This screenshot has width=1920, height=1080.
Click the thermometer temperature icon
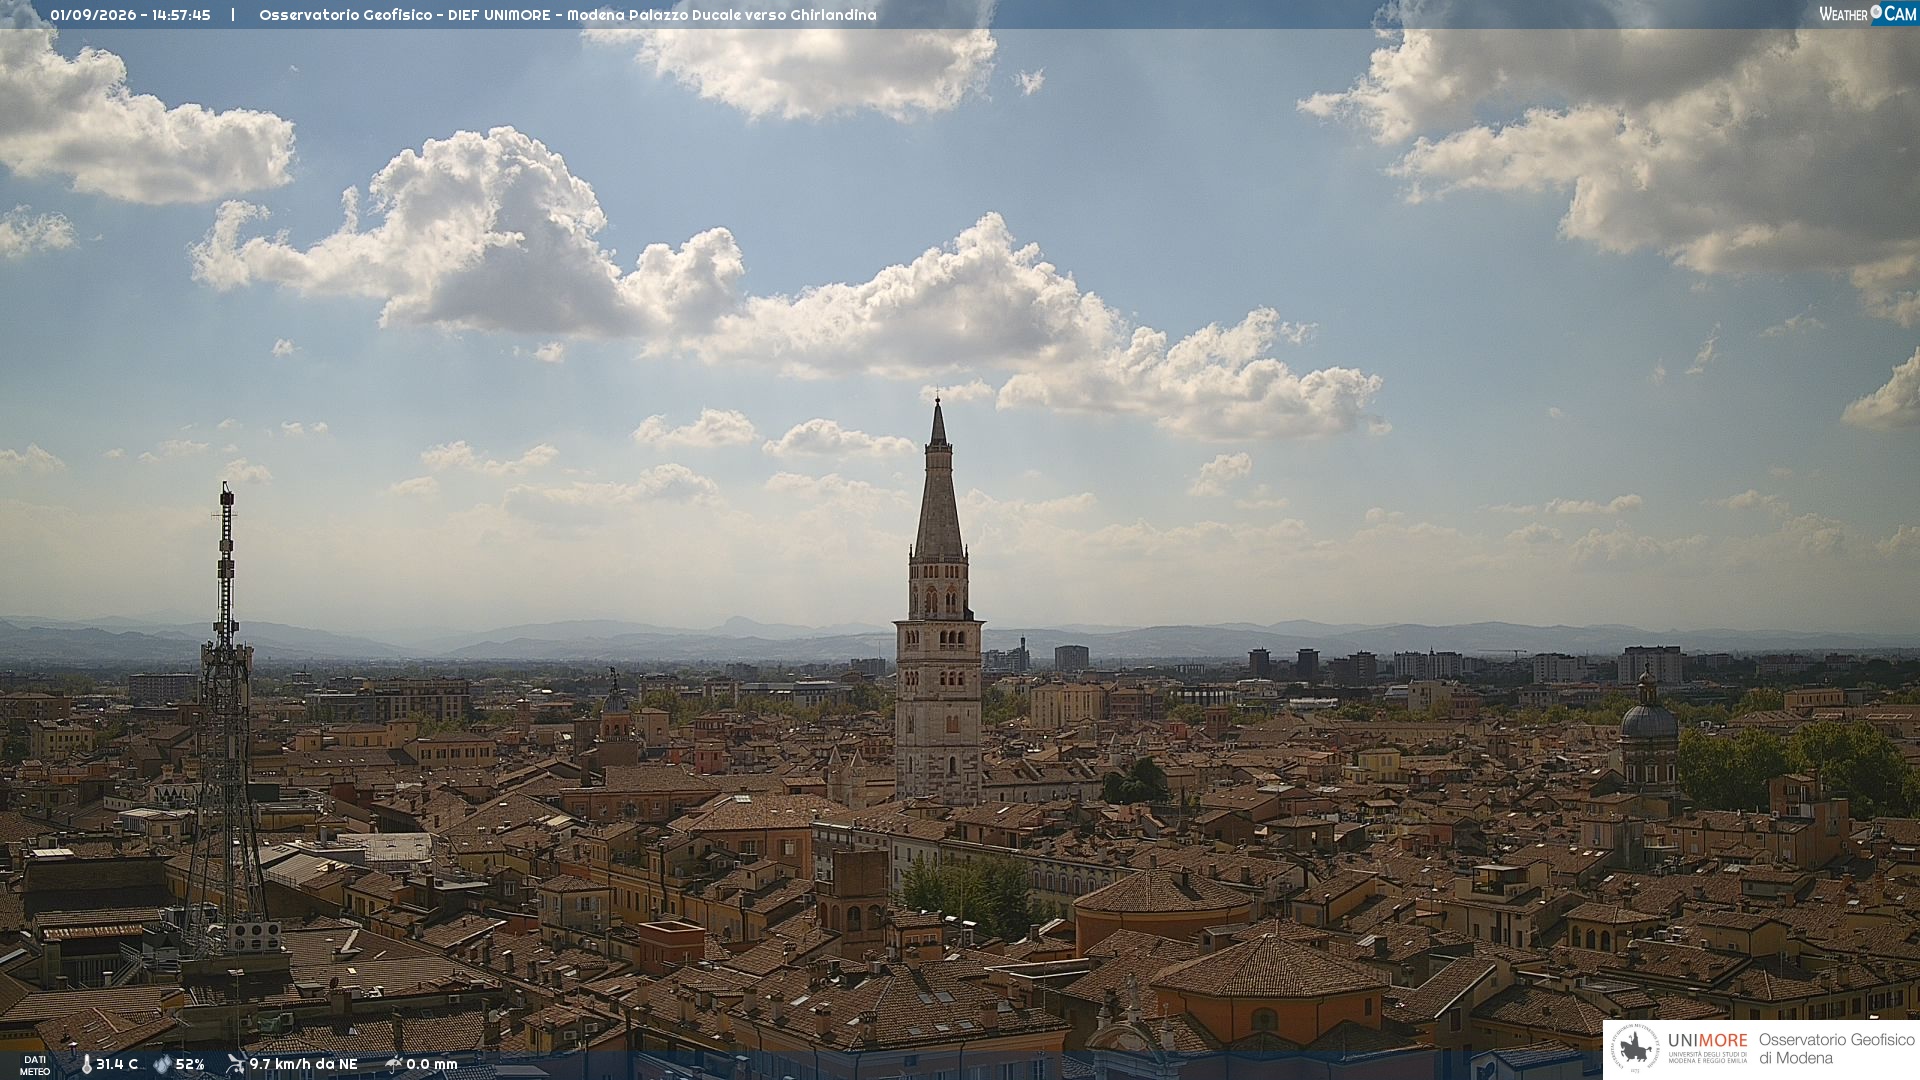pos(86,1064)
